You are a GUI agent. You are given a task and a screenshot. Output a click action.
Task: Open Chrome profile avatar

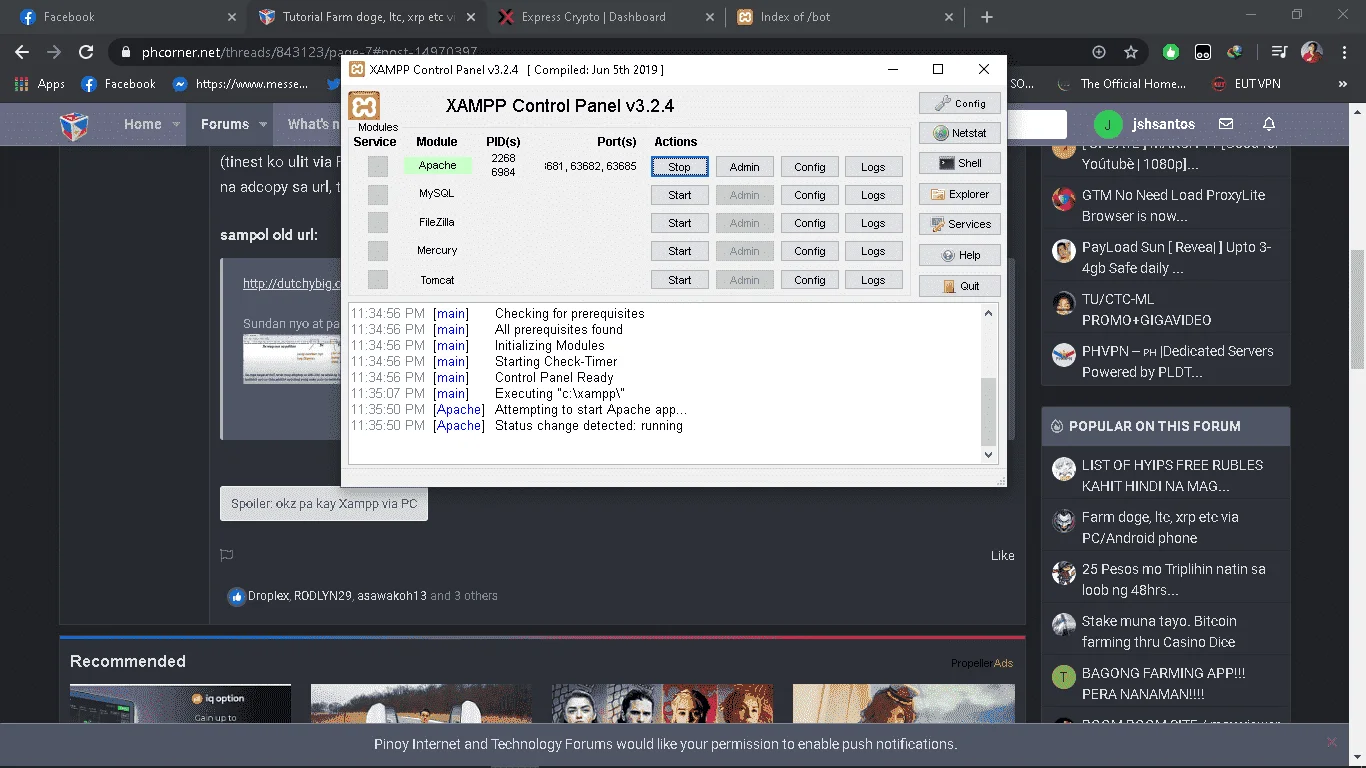click(1312, 52)
